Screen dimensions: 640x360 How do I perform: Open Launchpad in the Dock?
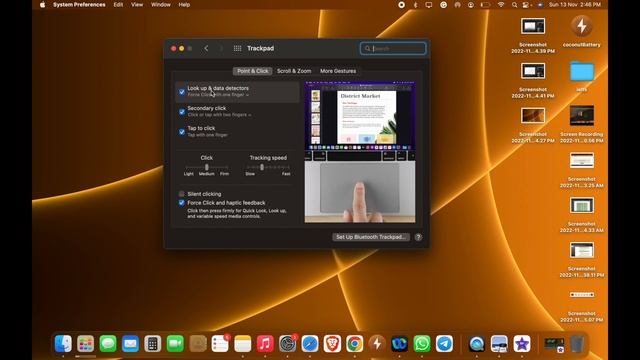[x=86, y=344]
